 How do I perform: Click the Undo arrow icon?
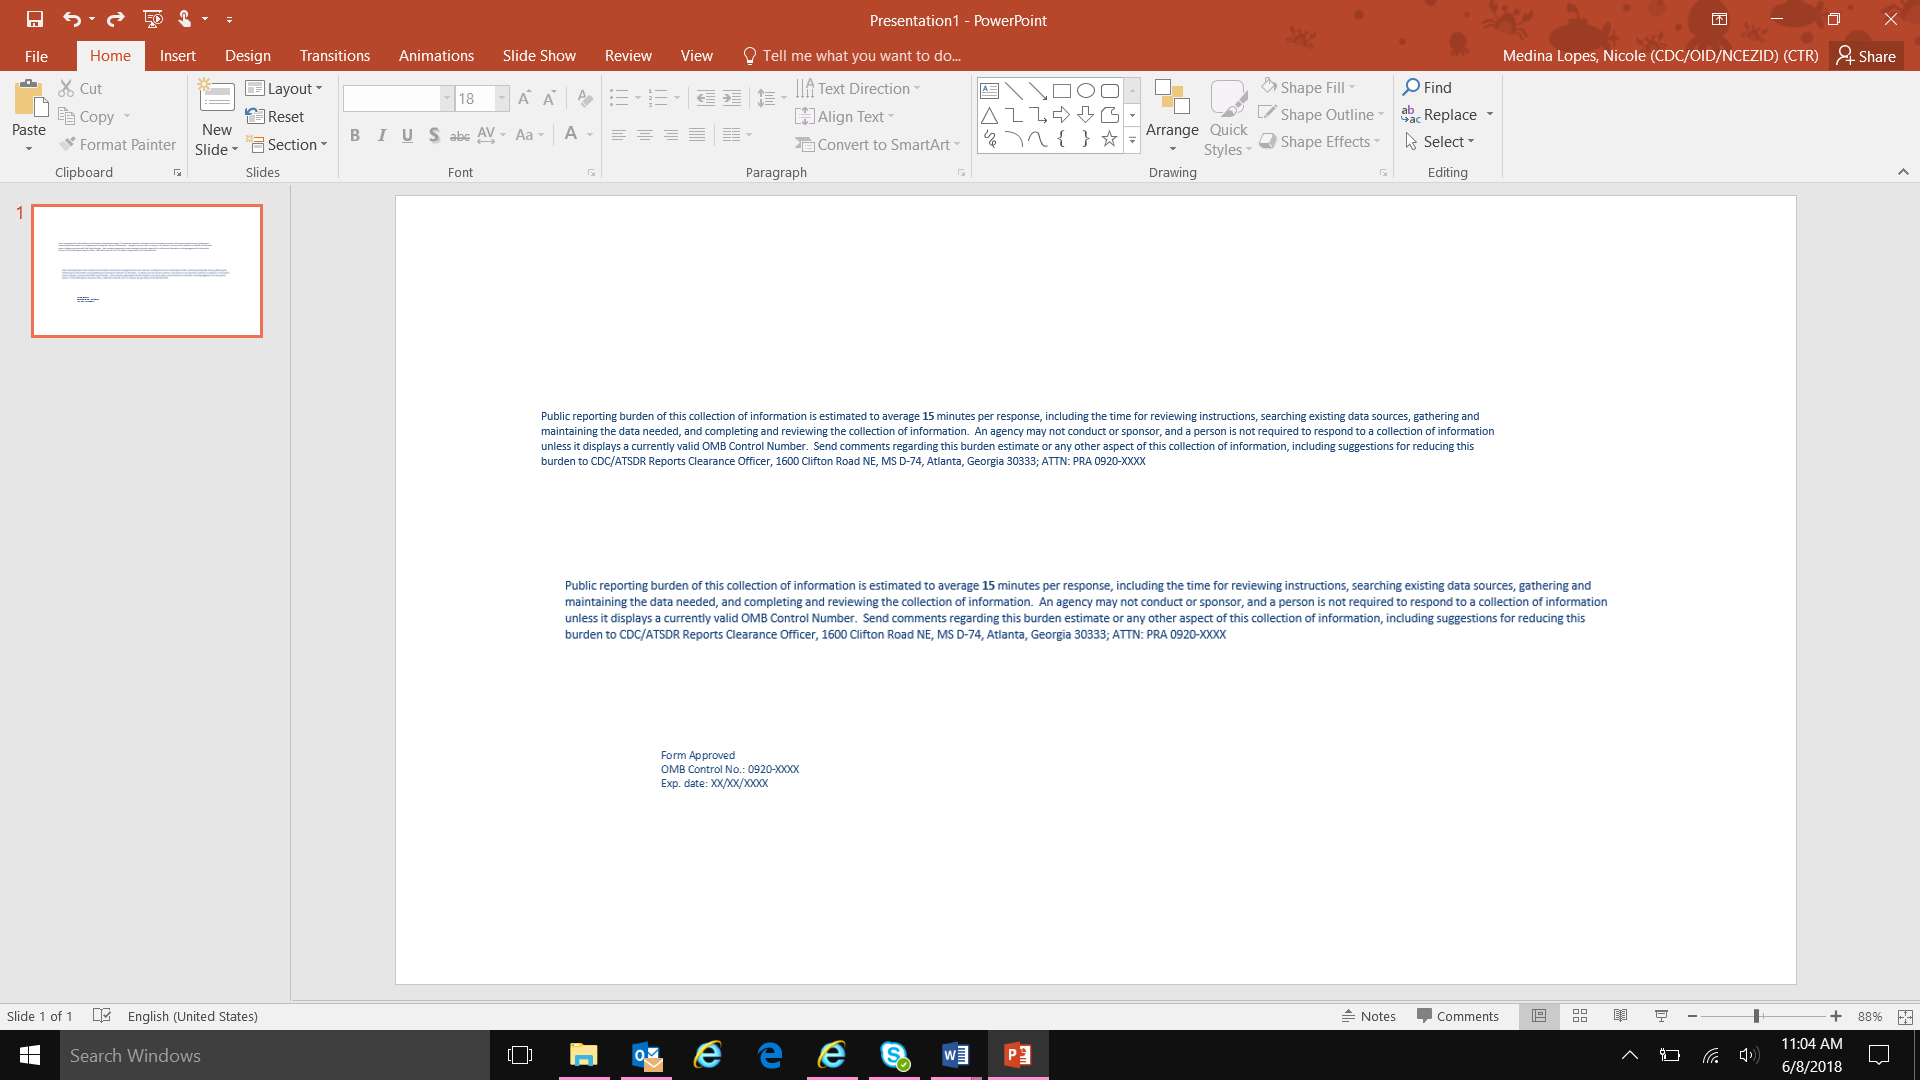point(71,19)
